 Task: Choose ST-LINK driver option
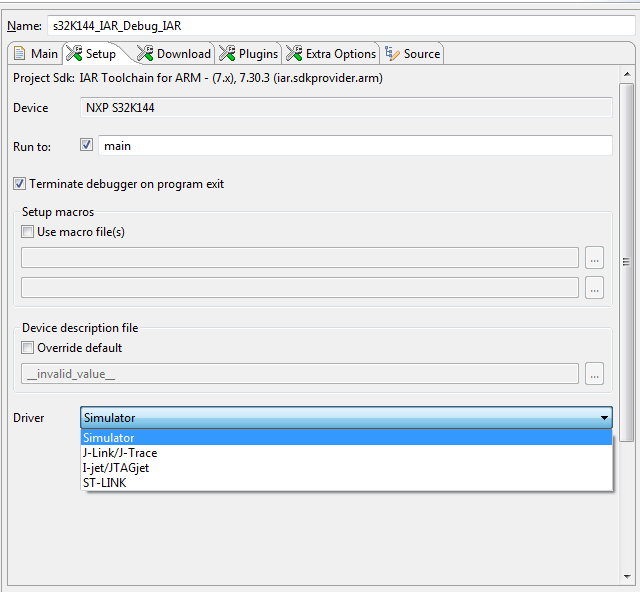pos(347,483)
